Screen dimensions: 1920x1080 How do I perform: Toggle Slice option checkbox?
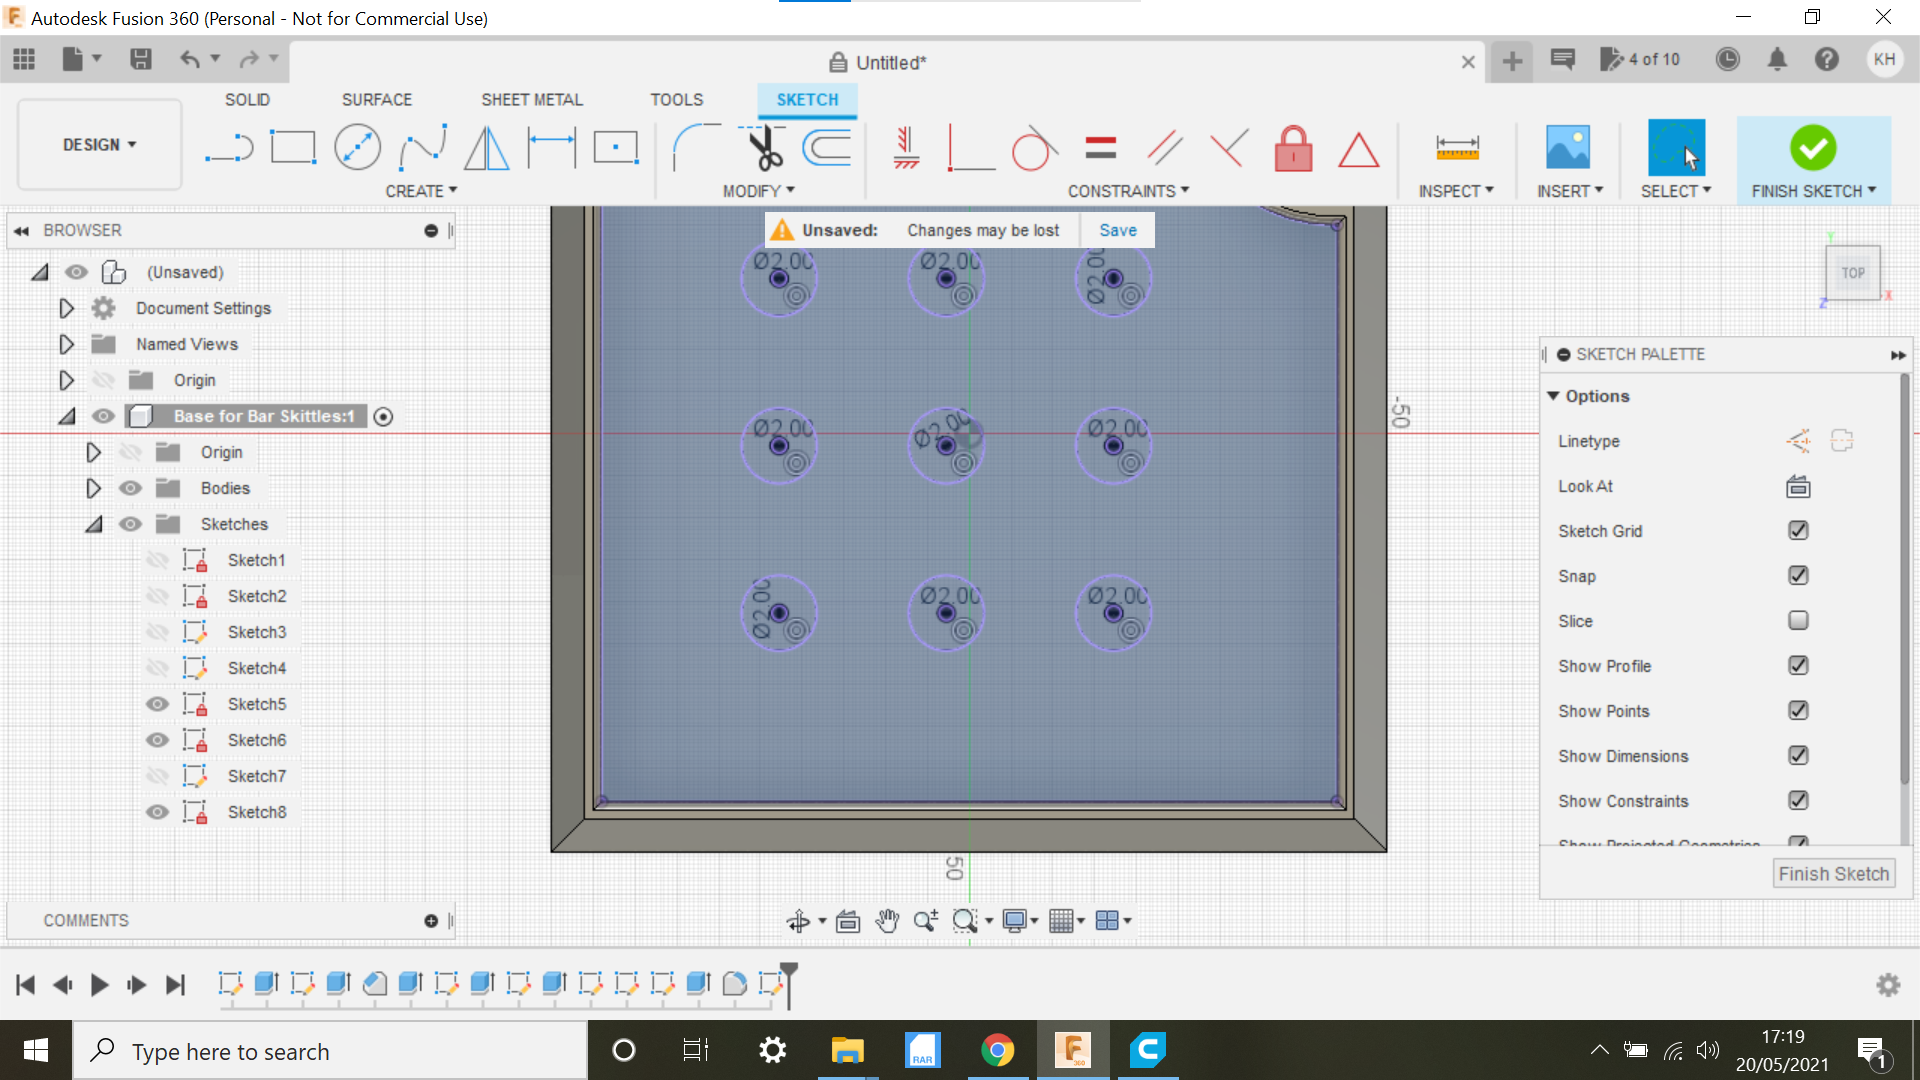(x=1799, y=620)
